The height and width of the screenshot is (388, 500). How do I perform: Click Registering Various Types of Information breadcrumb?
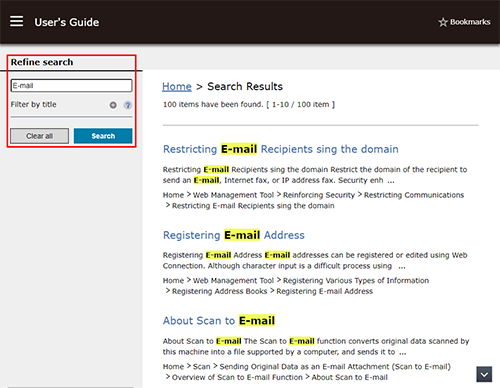(x=356, y=281)
